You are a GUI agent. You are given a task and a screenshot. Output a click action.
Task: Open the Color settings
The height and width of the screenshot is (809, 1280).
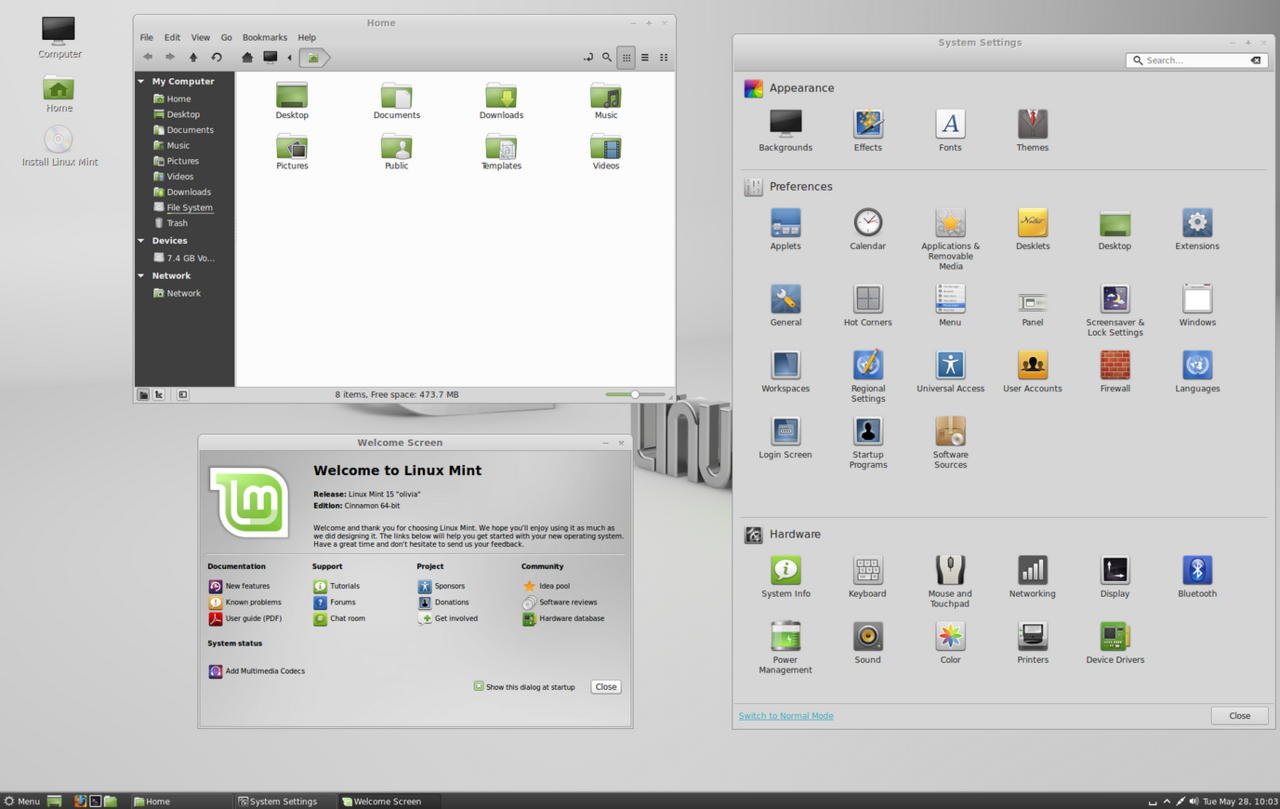950,642
